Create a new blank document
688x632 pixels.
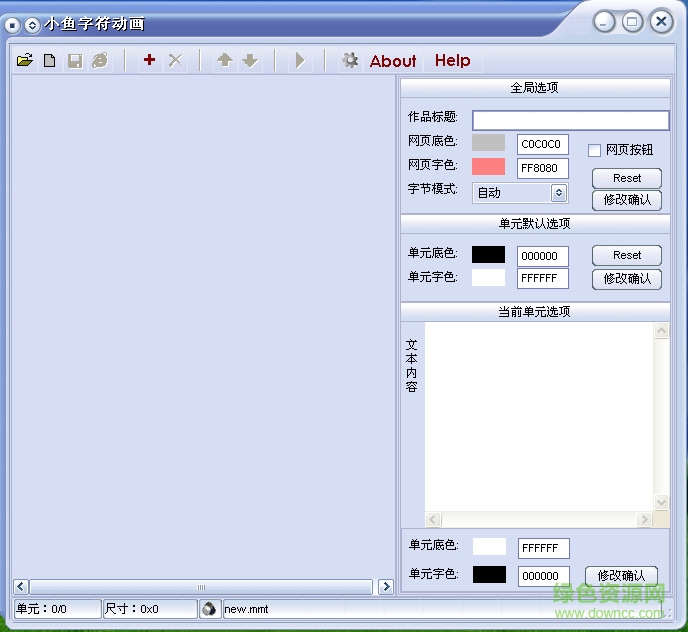point(49,61)
